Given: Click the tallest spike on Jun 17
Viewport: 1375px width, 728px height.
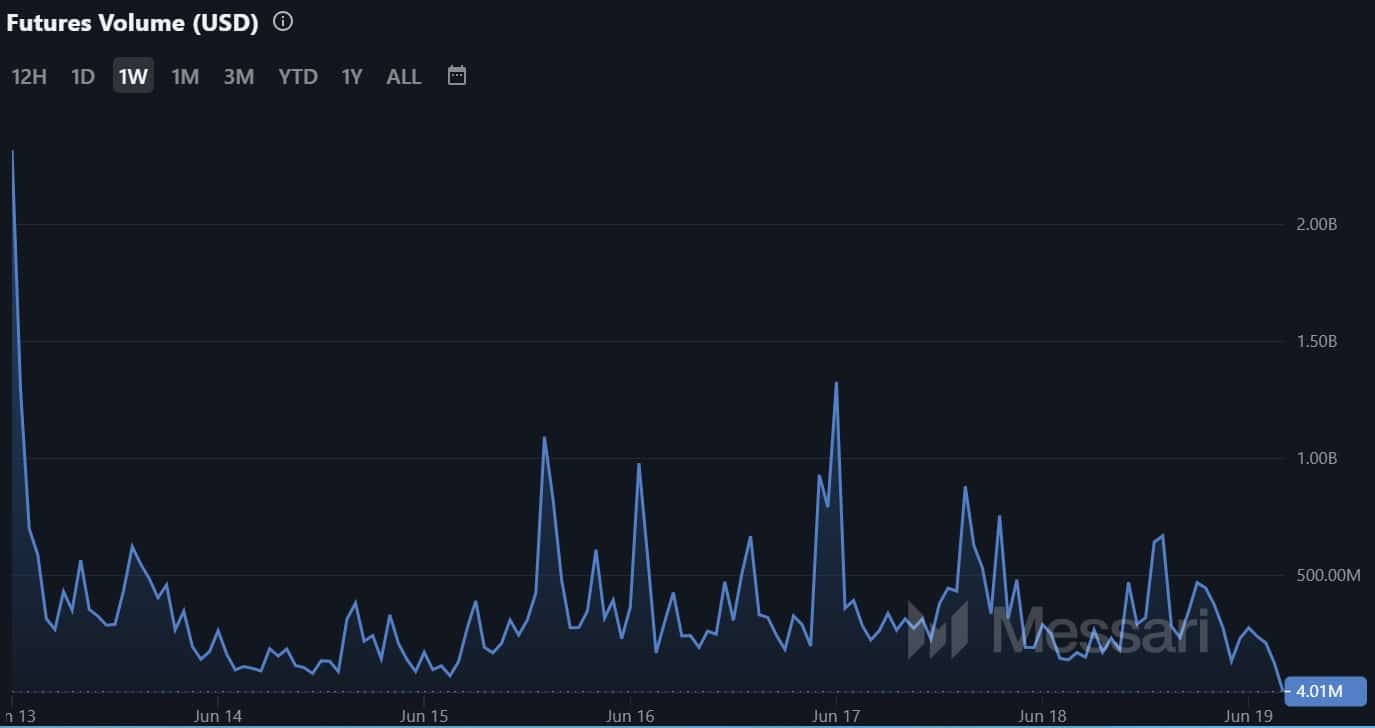Looking at the screenshot, I should 836,383.
